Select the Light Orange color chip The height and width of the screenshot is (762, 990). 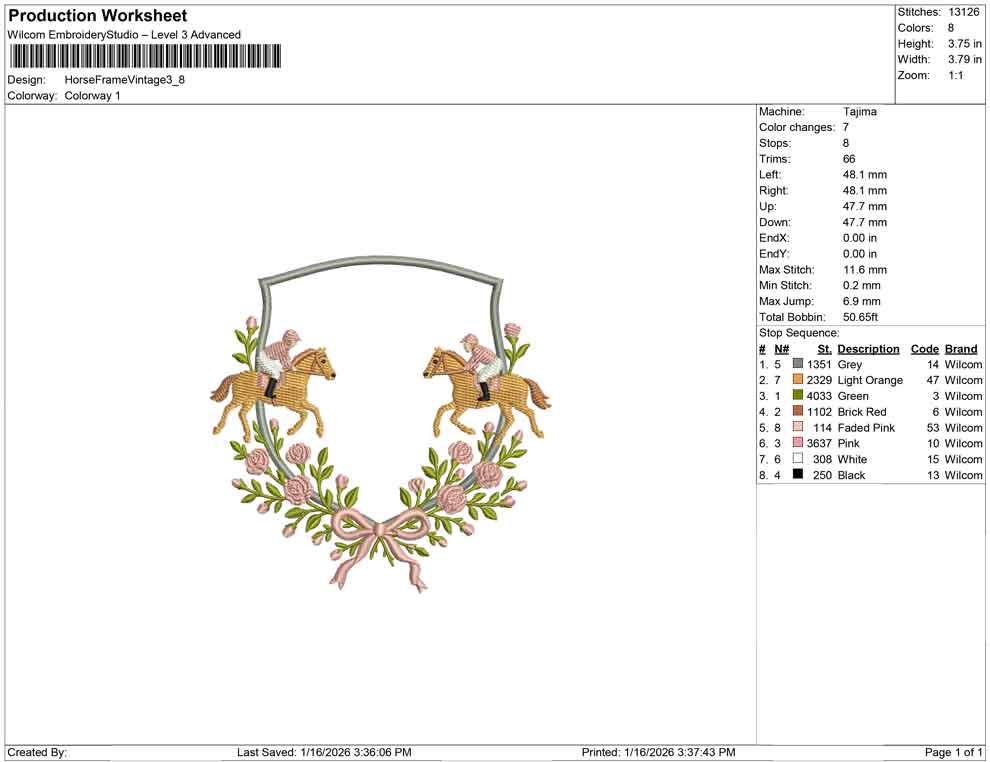[x=796, y=380]
